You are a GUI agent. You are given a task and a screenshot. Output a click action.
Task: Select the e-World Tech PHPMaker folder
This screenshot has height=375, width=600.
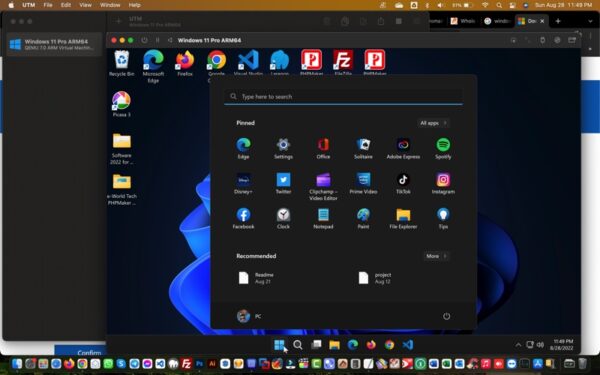click(x=122, y=189)
